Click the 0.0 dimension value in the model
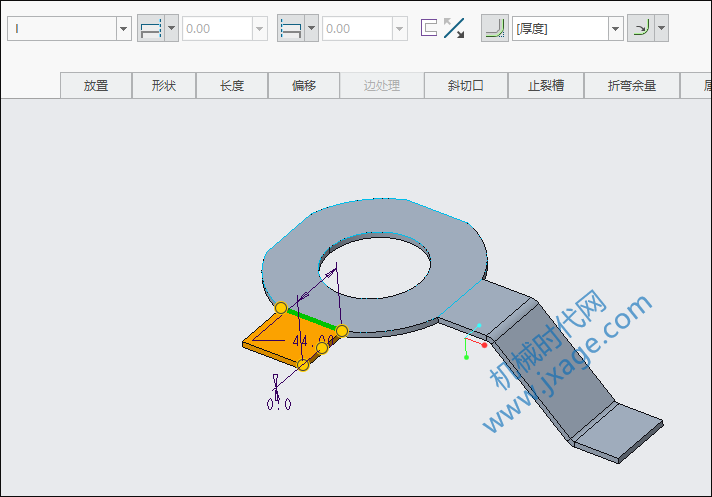Screen dimensions: 712x497 click(x=279, y=404)
